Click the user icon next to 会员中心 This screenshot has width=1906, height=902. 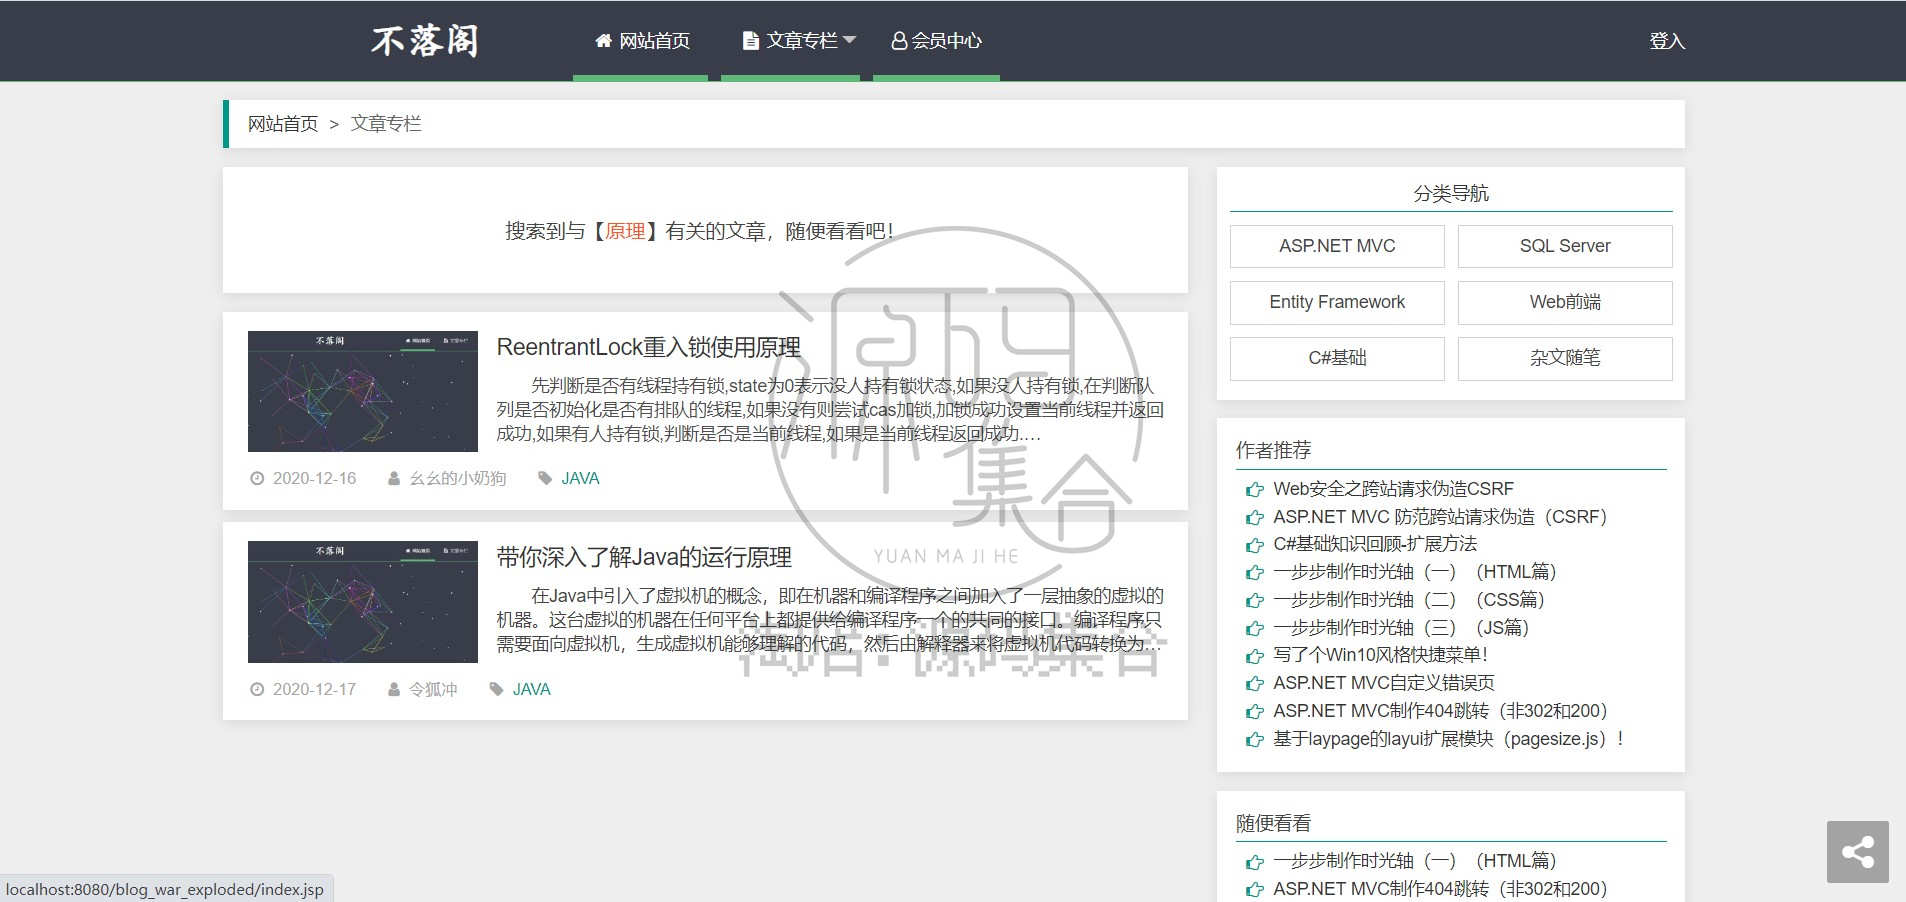[x=899, y=41]
